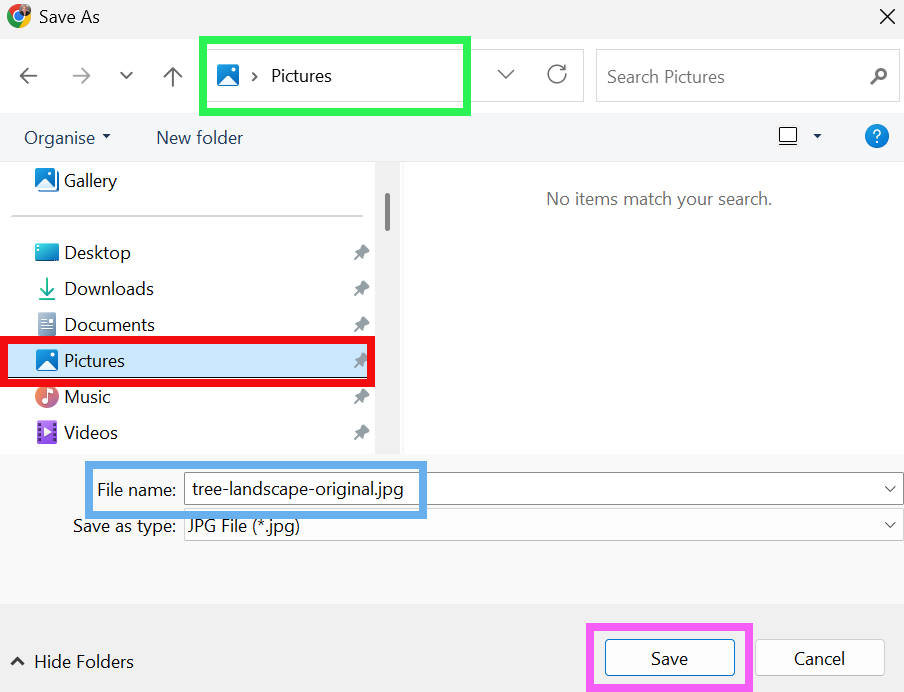Open the Save as type dropdown

[x=543, y=525]
